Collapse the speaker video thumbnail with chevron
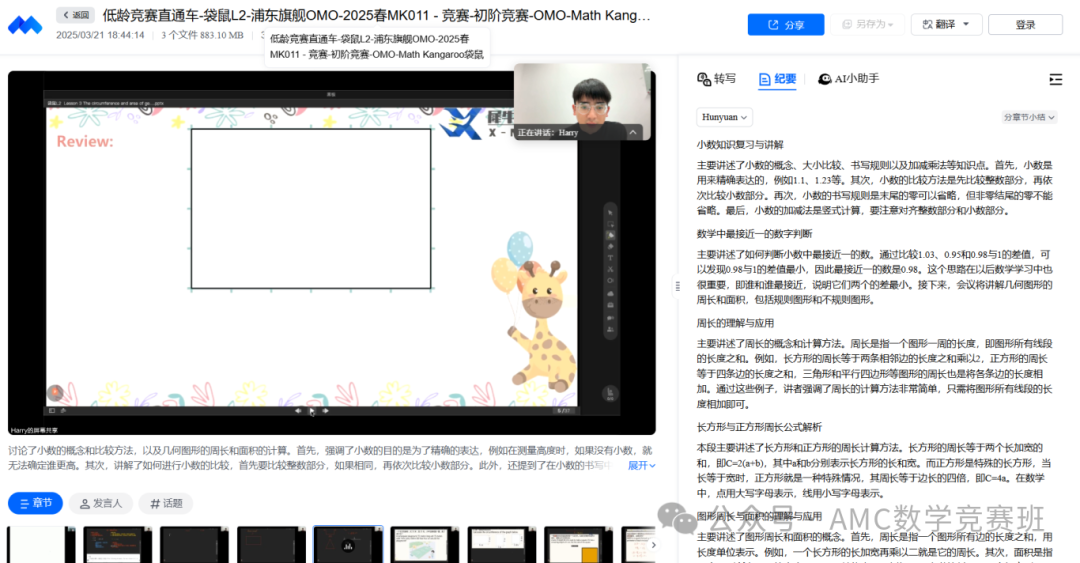The width and height of the screenshot is (1080, 563). [x=632, y=131]
